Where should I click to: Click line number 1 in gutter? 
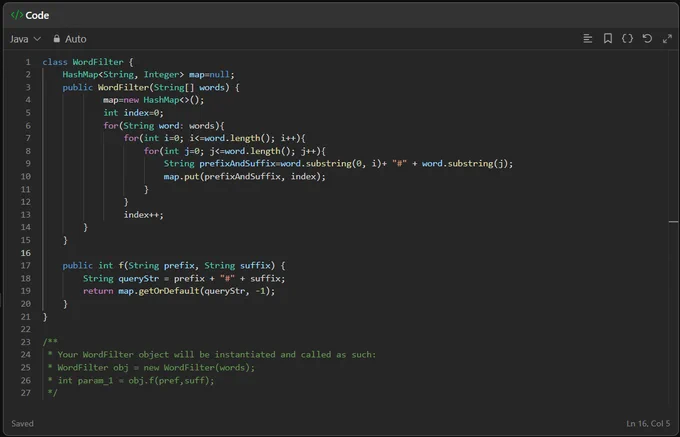(x=28, y=62)
